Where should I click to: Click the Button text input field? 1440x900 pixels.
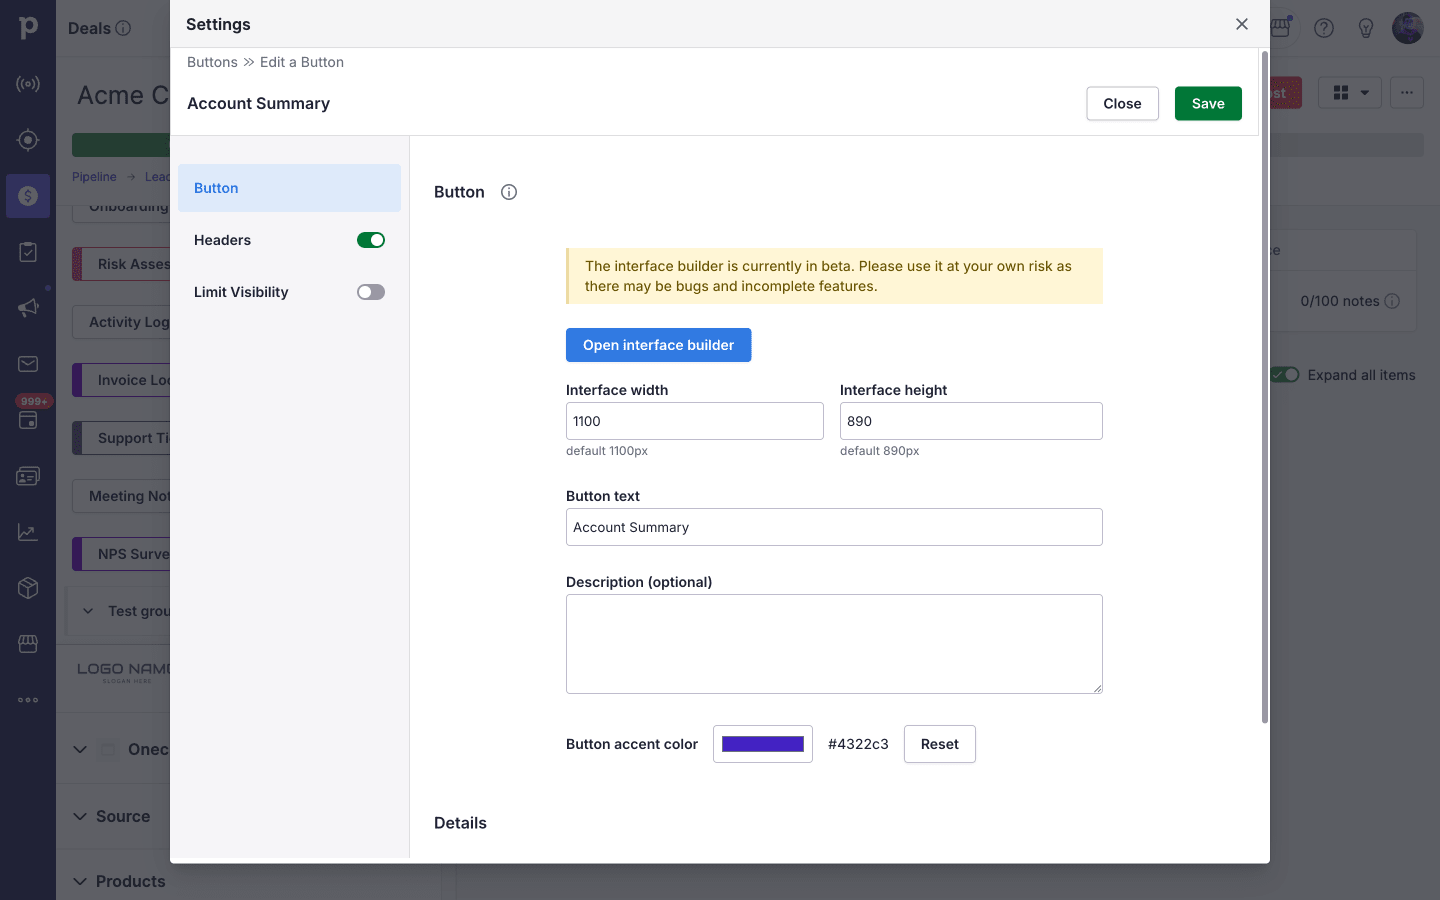point(834,527)
